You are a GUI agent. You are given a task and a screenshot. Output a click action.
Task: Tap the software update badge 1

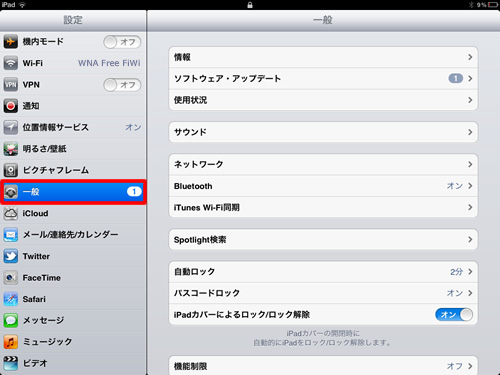click(455, 78)
